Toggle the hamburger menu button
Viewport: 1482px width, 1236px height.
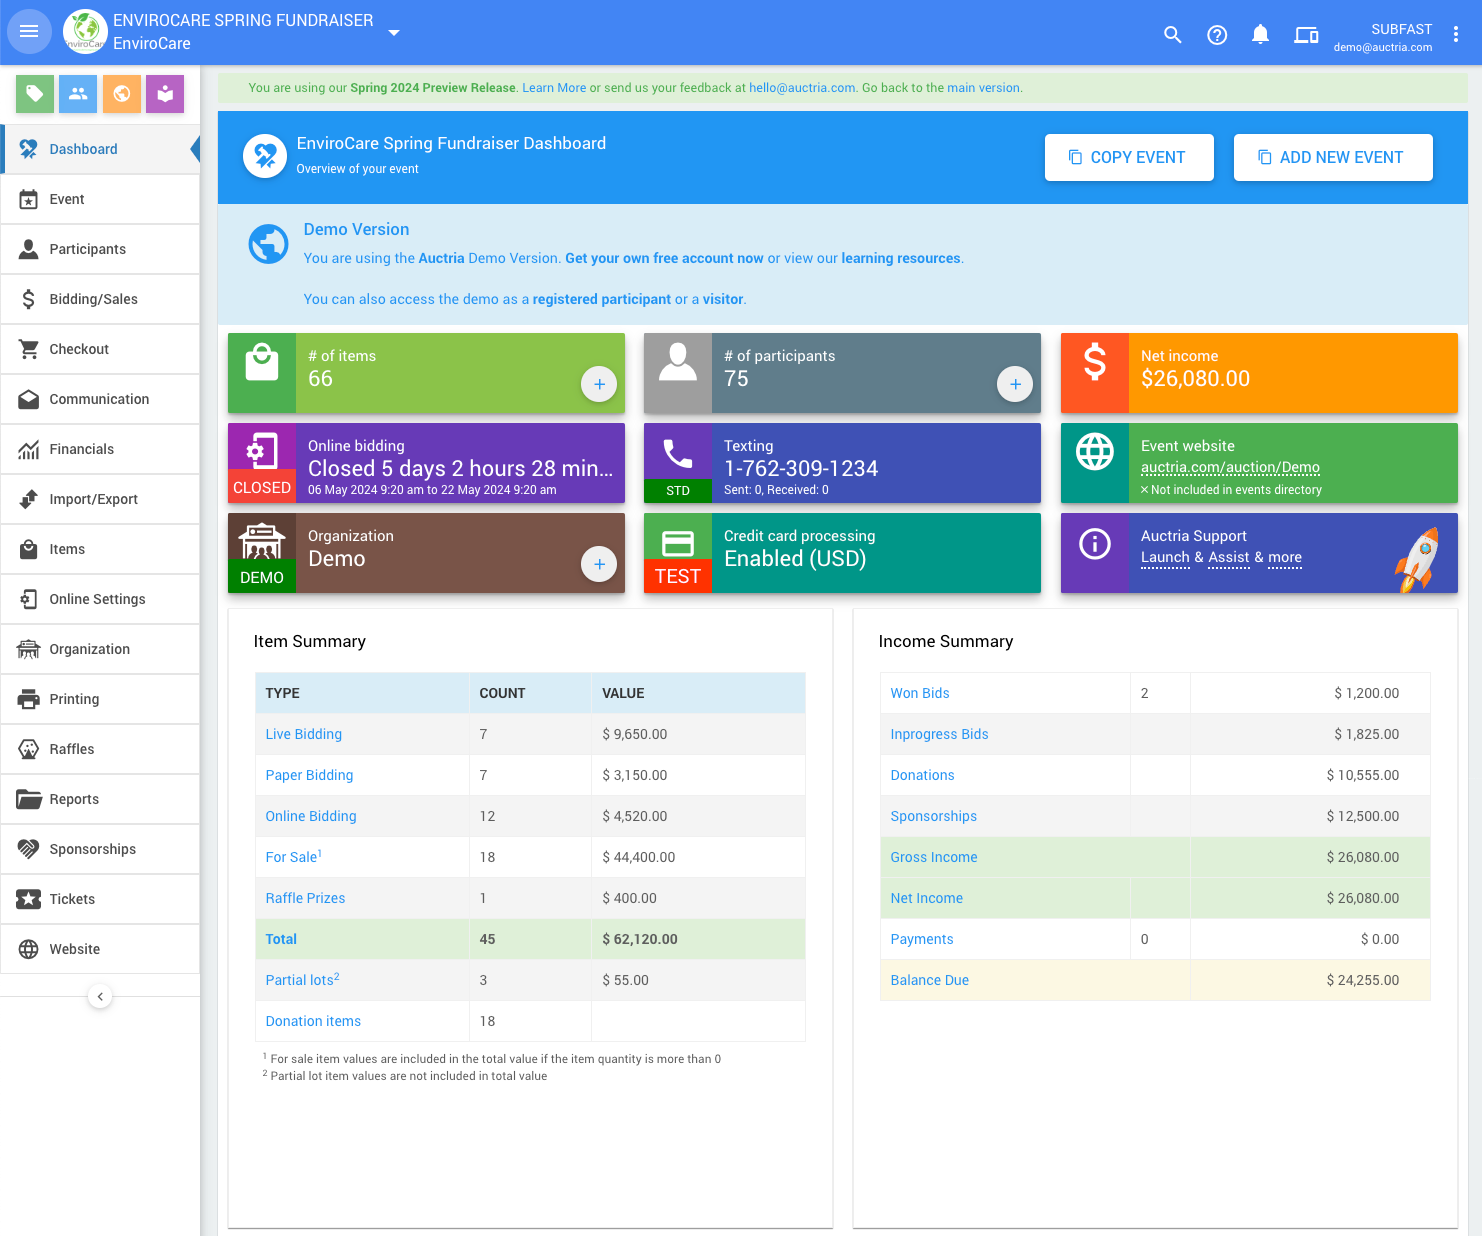click(x=29, y=32)
